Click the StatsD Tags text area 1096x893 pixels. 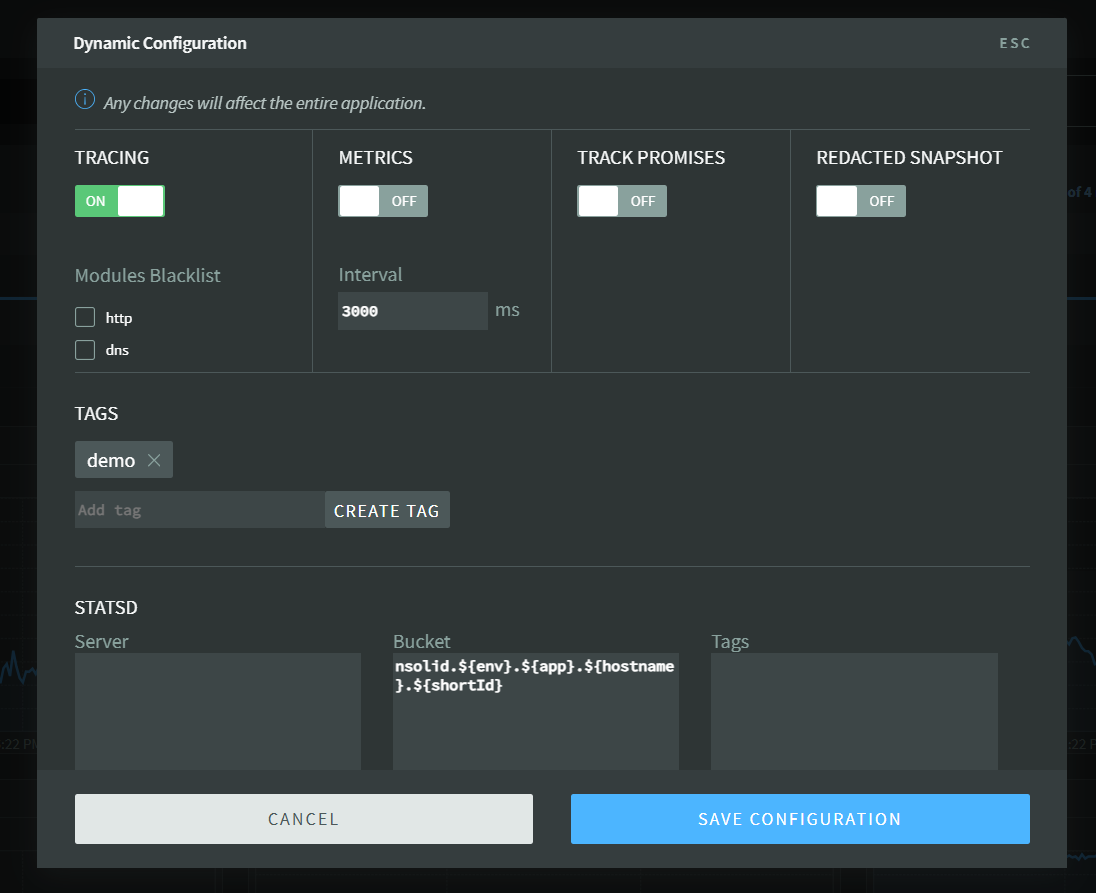tap(854, 711)
